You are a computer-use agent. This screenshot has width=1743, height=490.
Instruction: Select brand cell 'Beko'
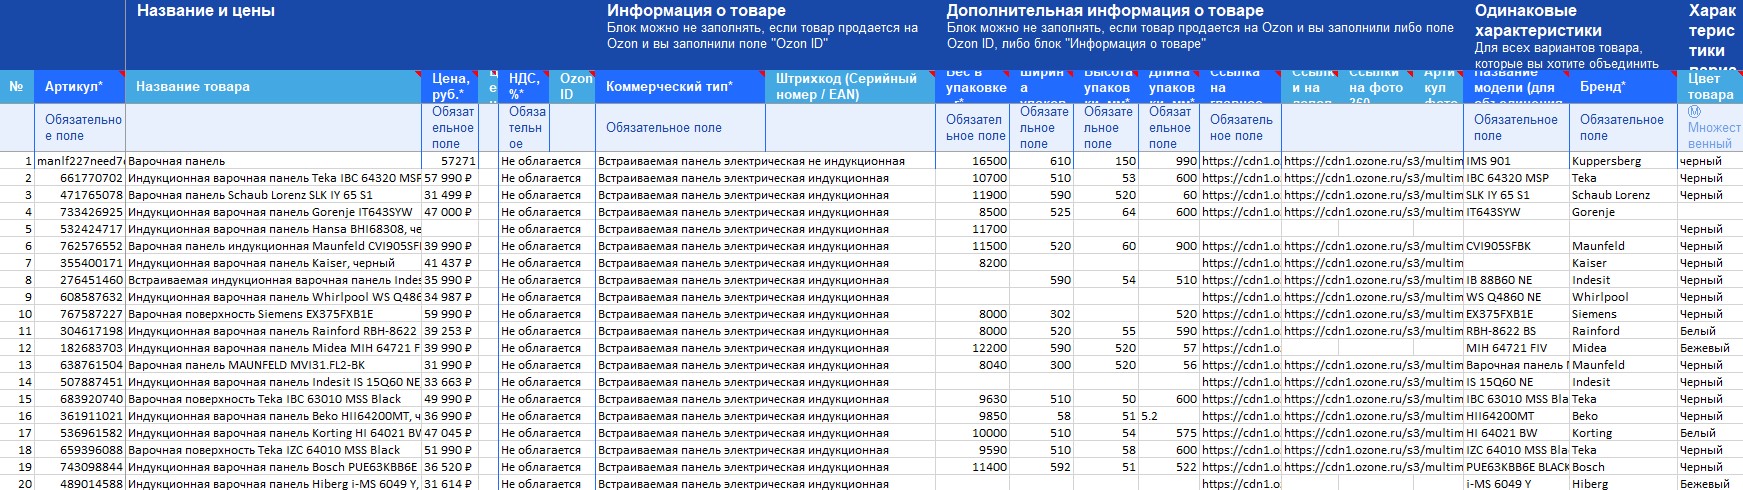tap(1623, 416)
